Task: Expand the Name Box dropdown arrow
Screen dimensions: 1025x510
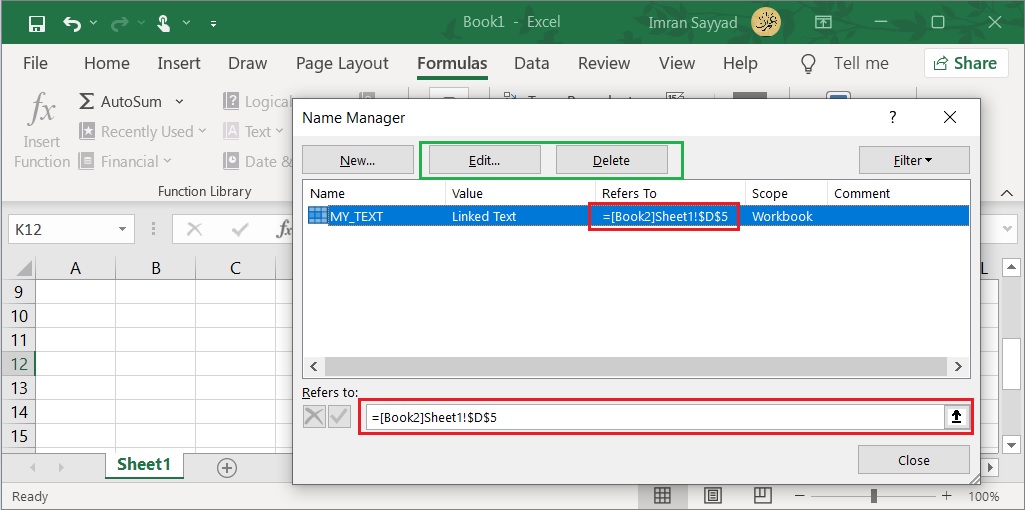Action: 122,230
